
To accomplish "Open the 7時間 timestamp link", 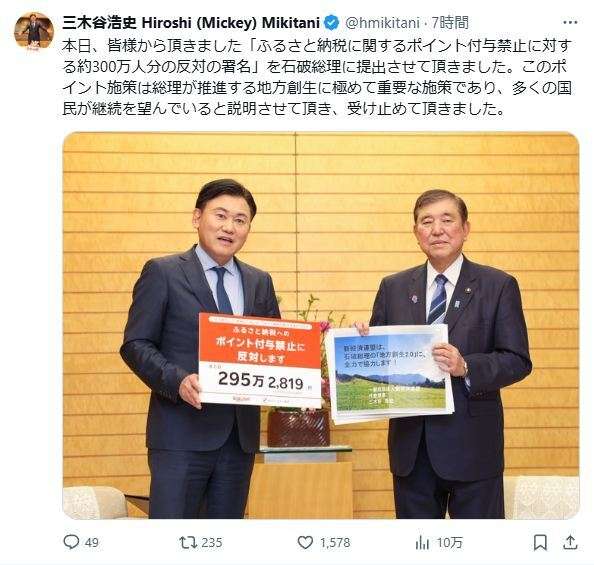I will (450, 23).
